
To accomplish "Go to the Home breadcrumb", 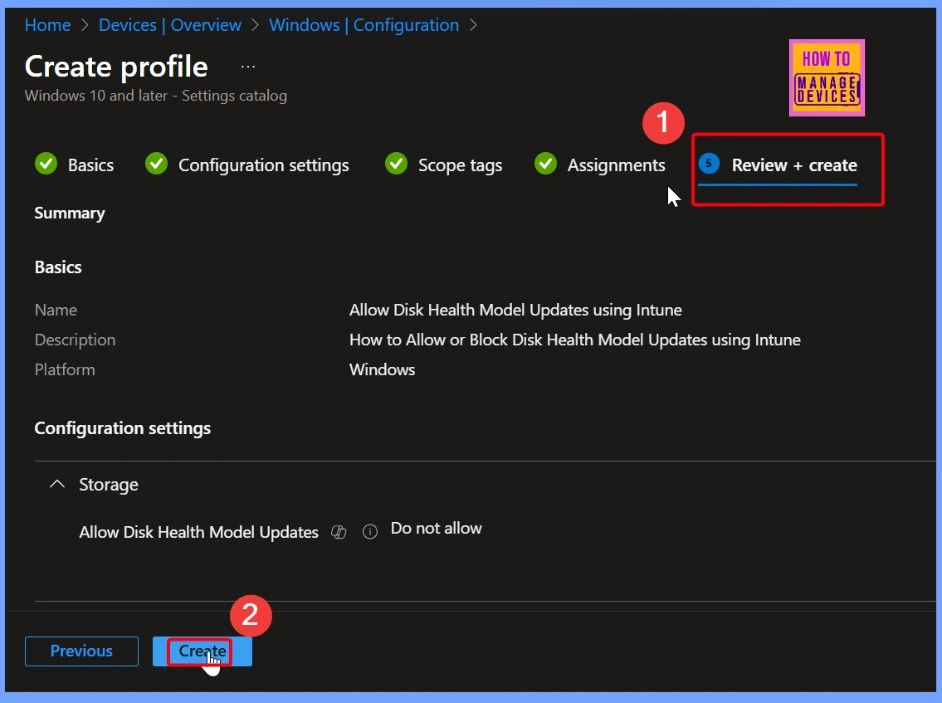I will tap(47, 25).
